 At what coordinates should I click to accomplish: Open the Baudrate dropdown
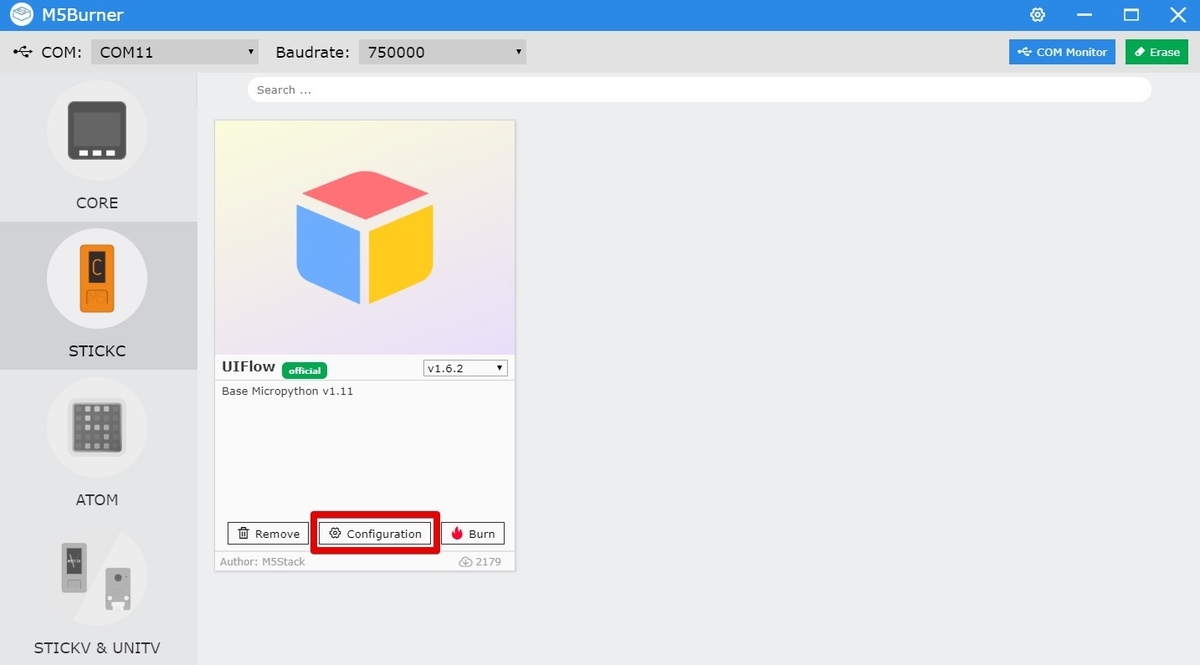pos(442,52)
